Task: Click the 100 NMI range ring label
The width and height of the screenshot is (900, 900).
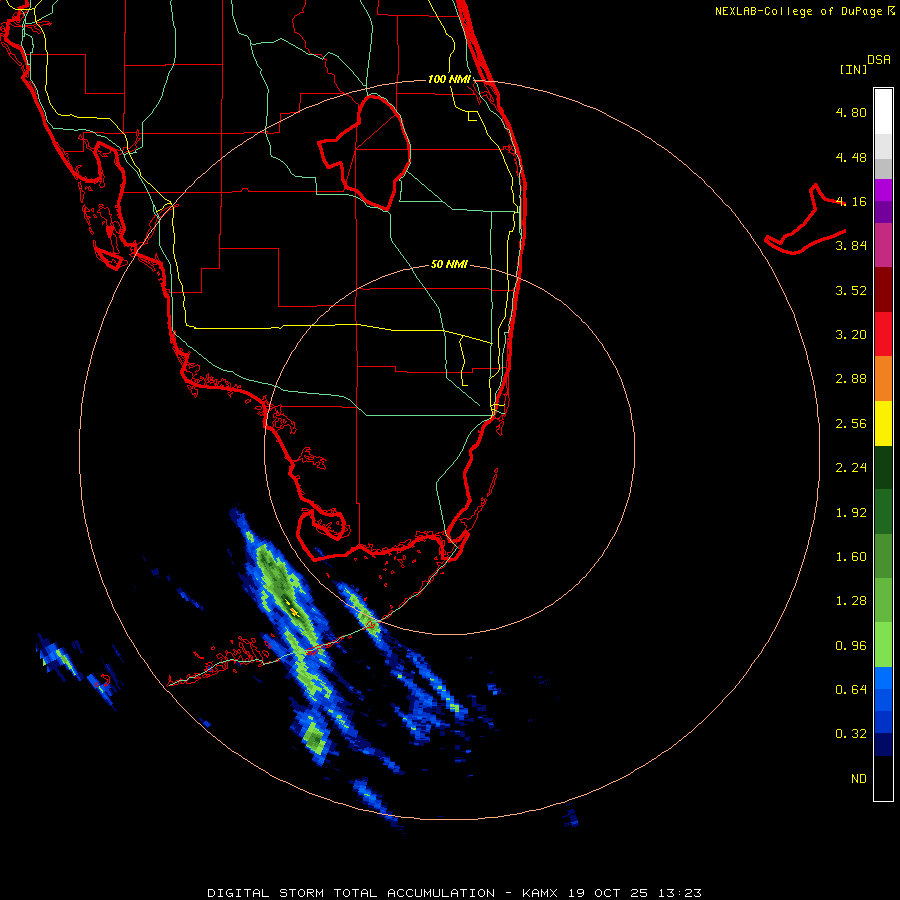Action: tap(449, 79)
